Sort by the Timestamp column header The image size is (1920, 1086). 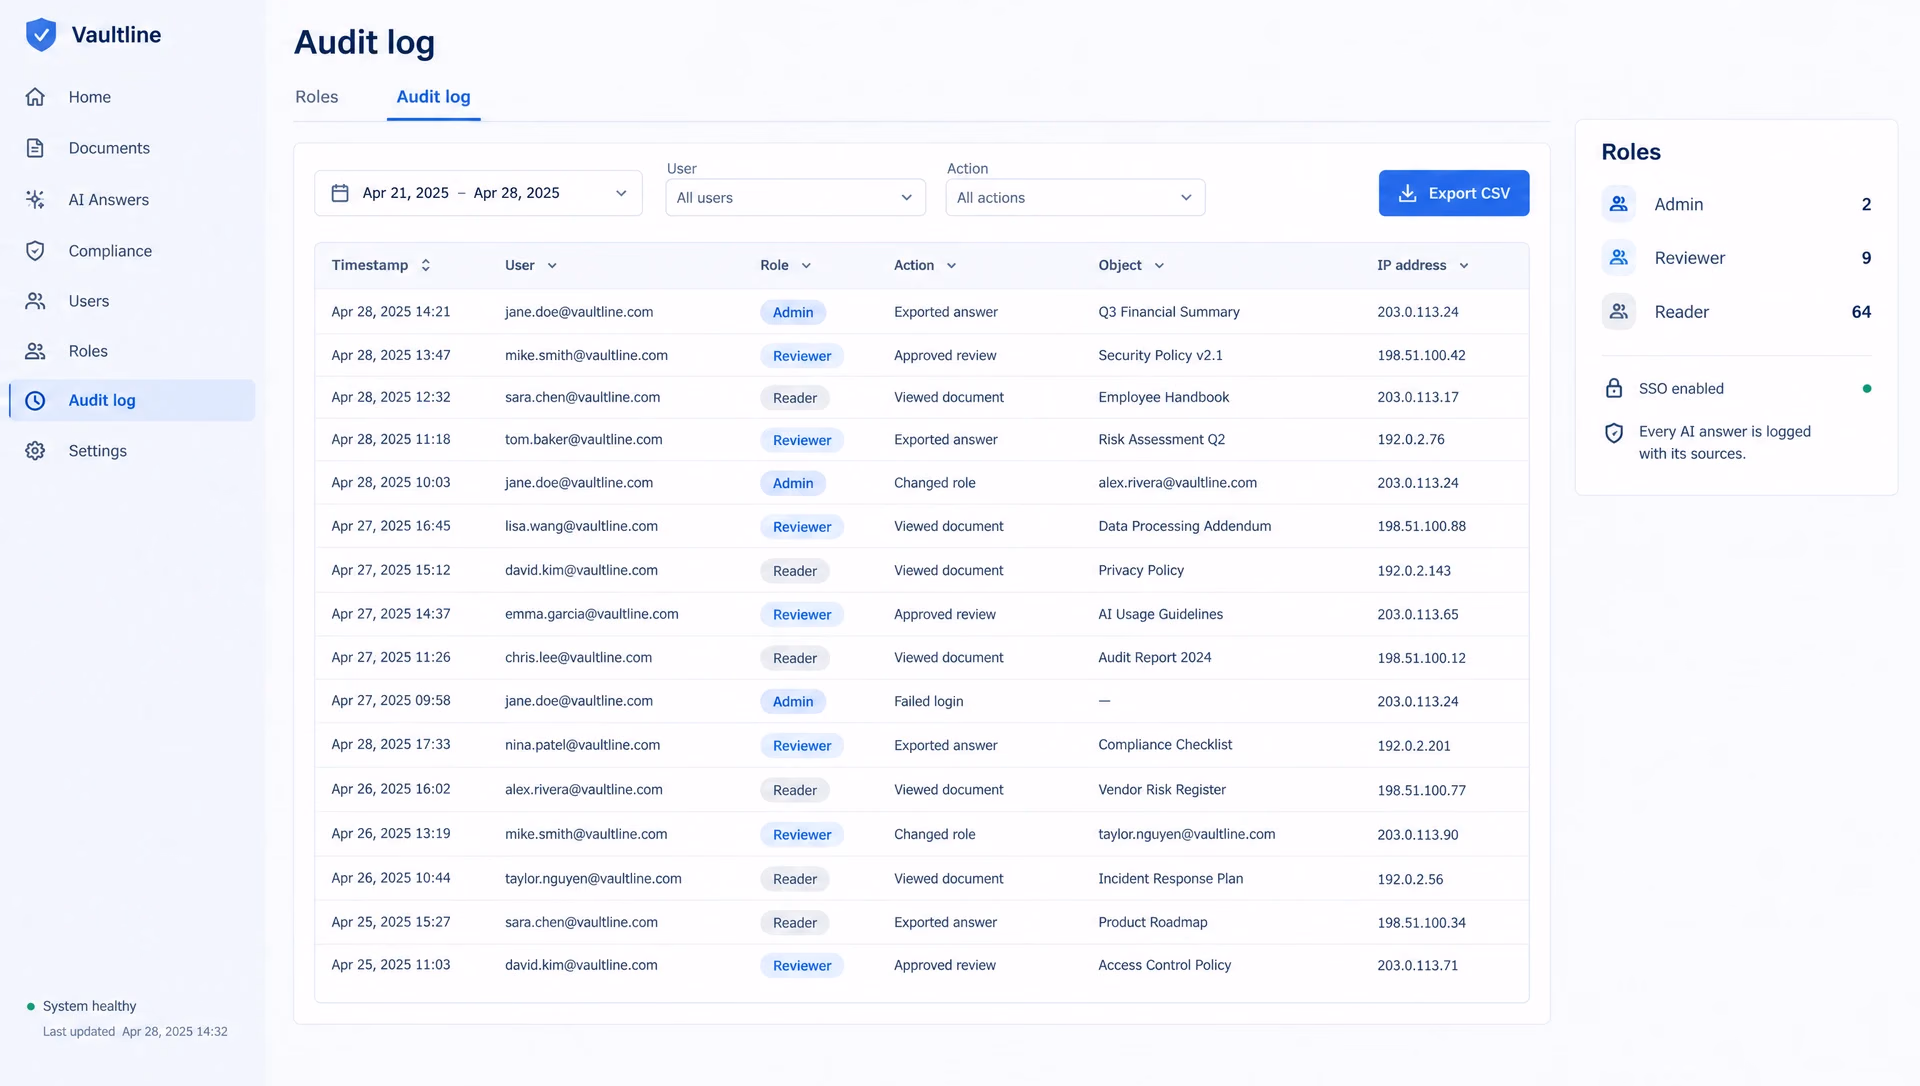click(381, 265)
